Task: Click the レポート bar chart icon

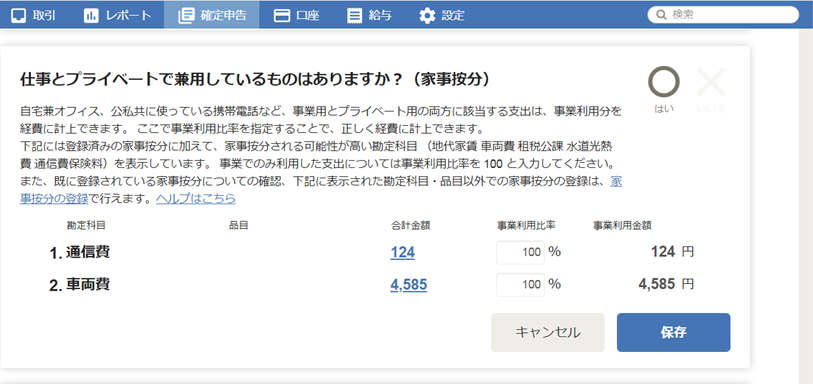Action: [91, 15]
